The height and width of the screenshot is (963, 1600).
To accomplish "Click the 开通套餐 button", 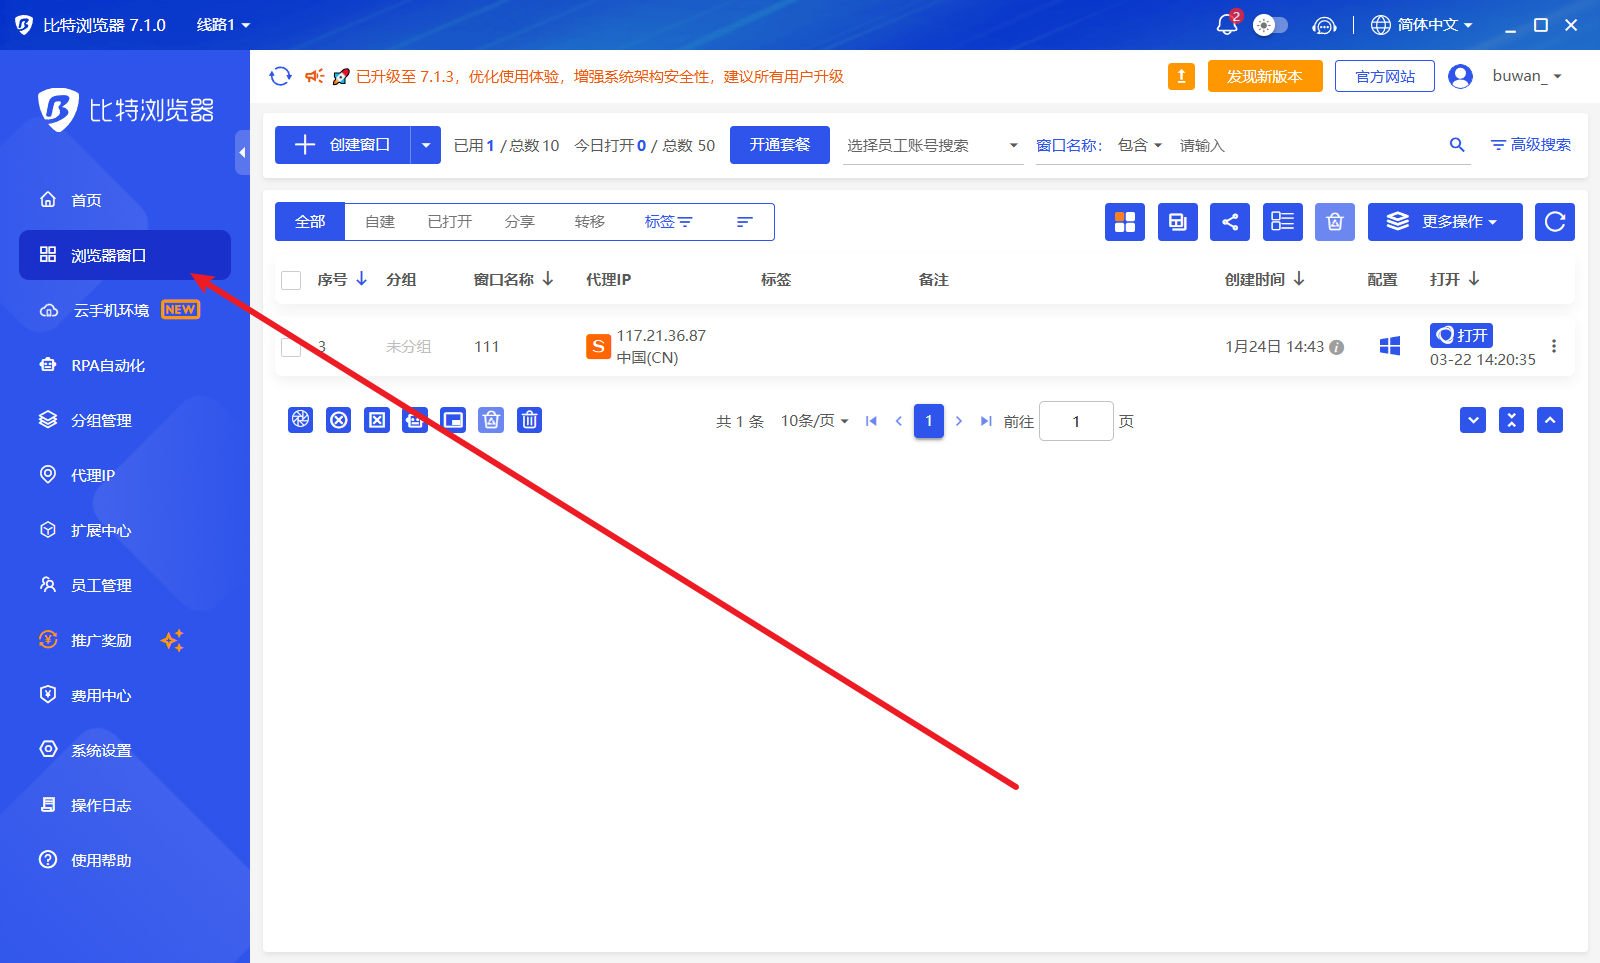I will (780, 145).
